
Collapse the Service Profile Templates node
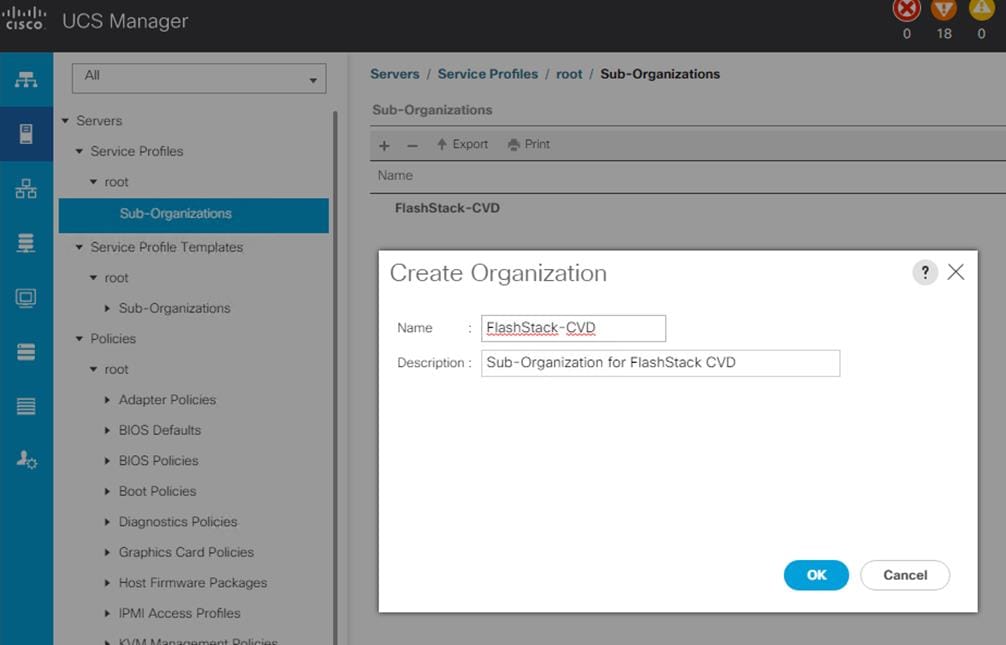80,247
